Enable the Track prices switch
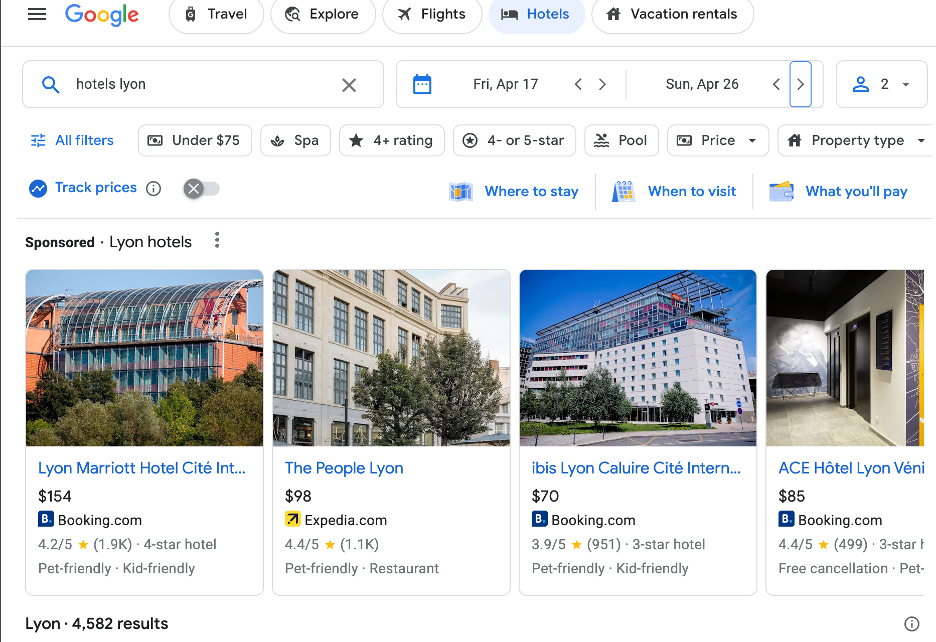Viewport: 936px width, 642px height. click(202, 189)
